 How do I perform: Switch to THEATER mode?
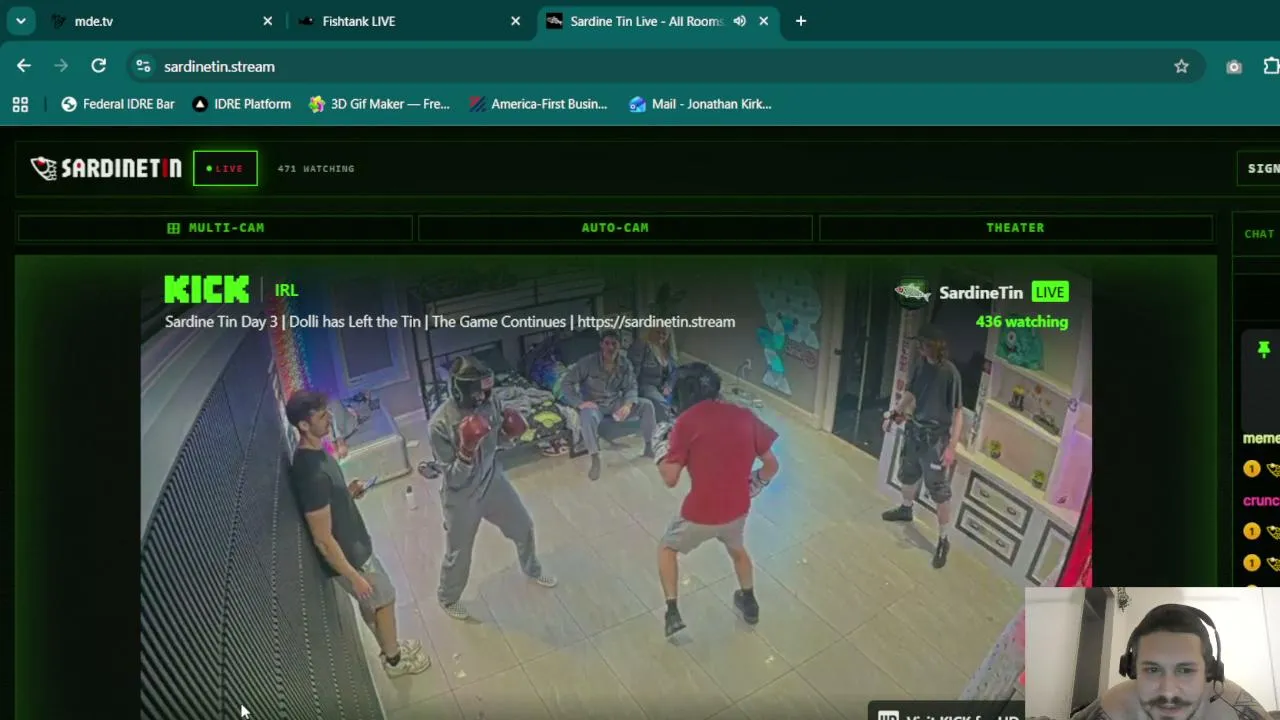click(1015, 228)
